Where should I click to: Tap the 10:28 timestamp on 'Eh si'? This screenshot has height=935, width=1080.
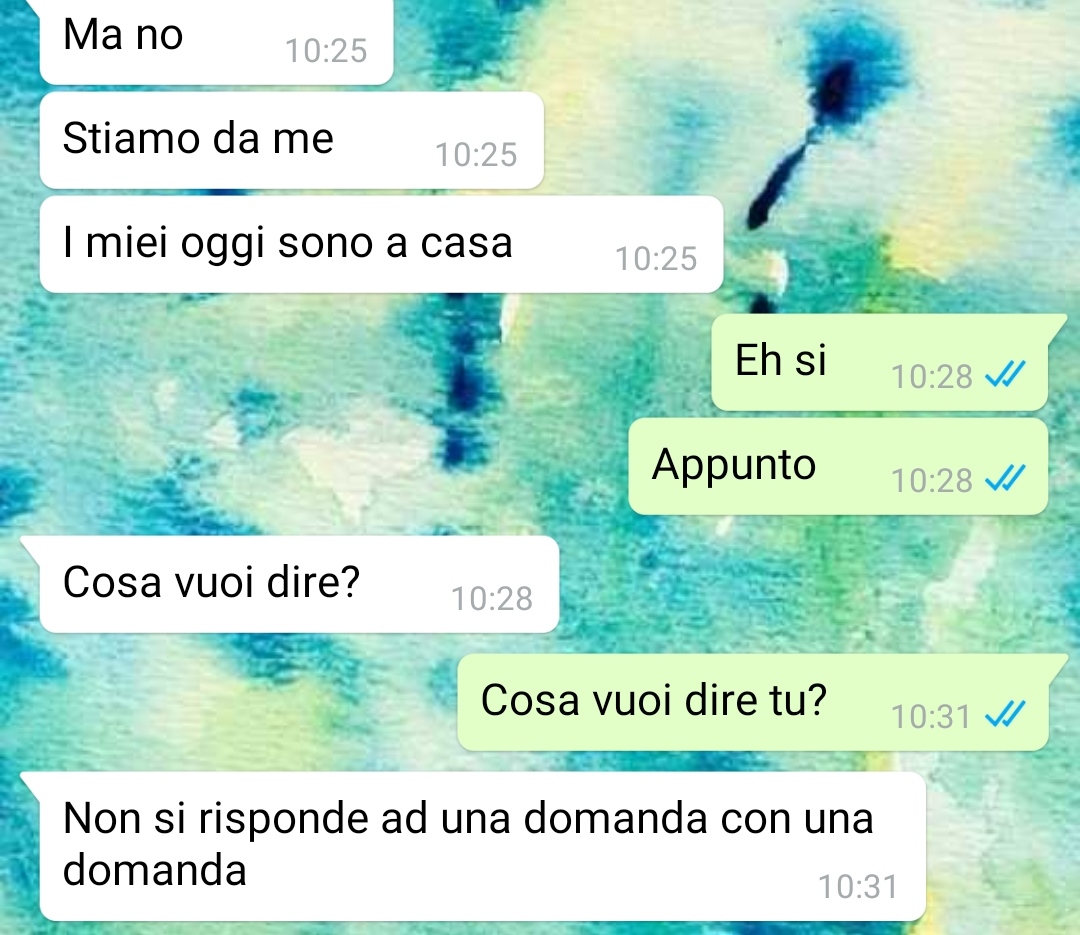(932, 377)
